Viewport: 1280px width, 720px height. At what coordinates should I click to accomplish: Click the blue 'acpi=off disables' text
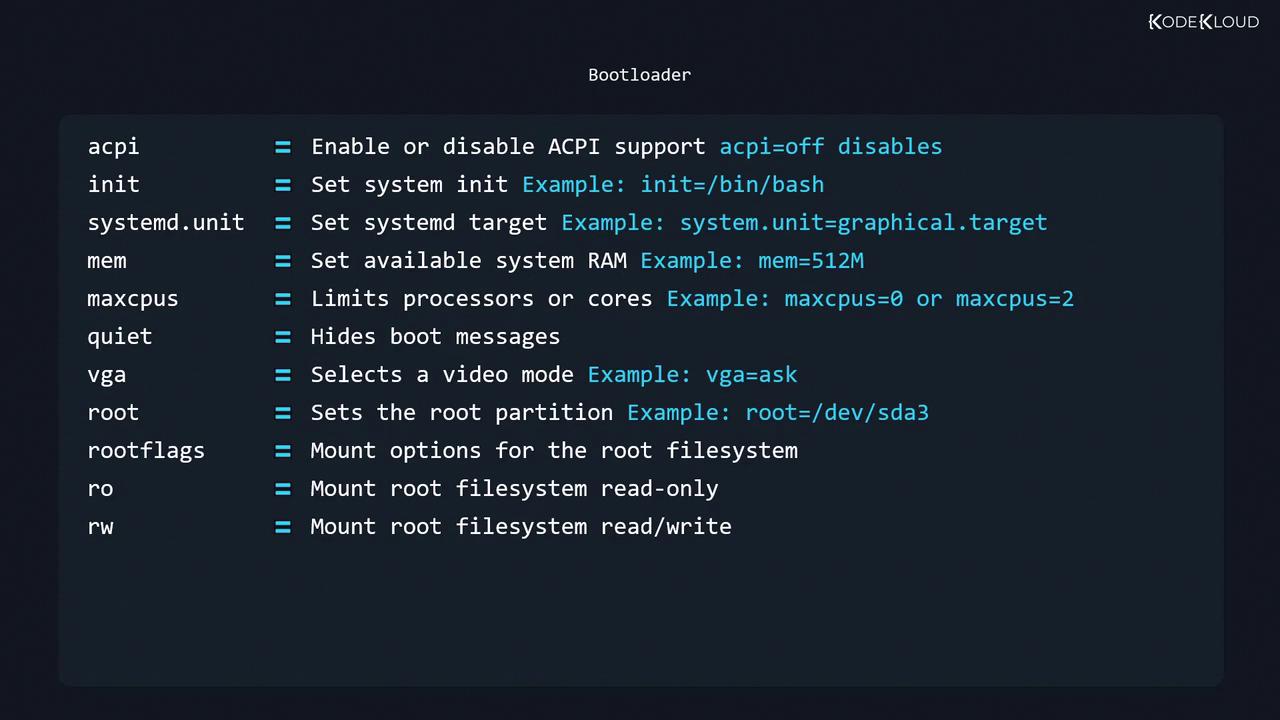point(830,147)
